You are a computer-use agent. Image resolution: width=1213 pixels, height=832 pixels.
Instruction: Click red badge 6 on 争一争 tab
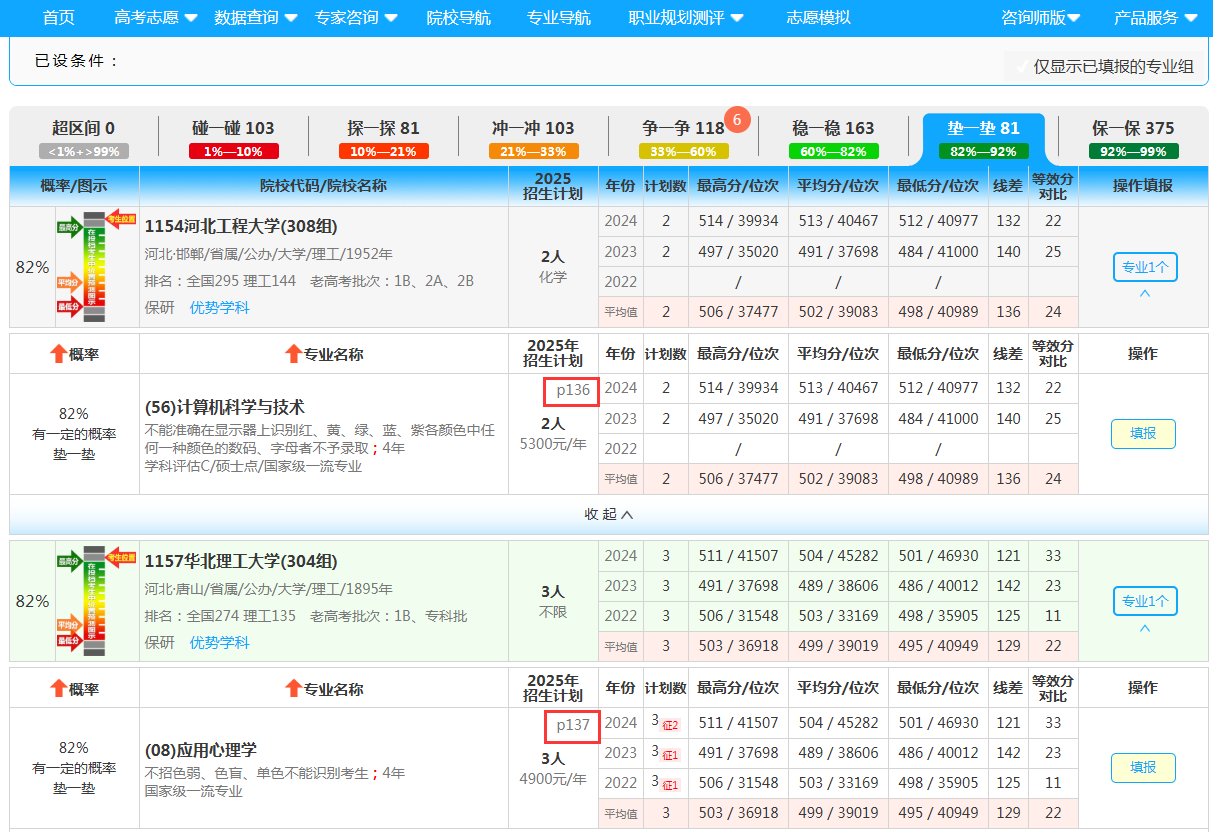[737, 119]
